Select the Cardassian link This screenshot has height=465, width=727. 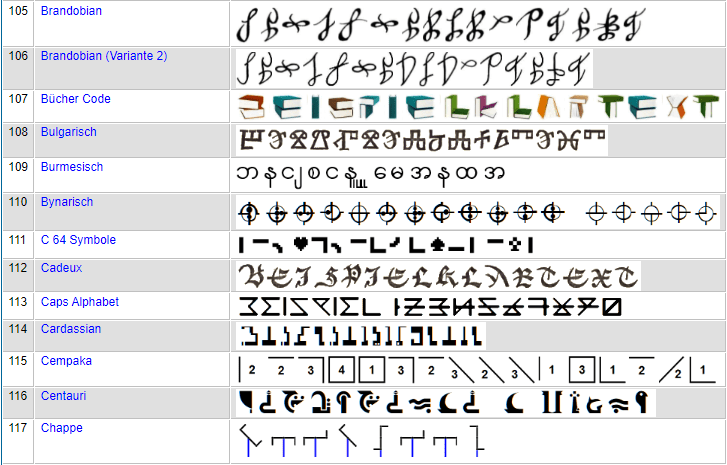(70, 328)
